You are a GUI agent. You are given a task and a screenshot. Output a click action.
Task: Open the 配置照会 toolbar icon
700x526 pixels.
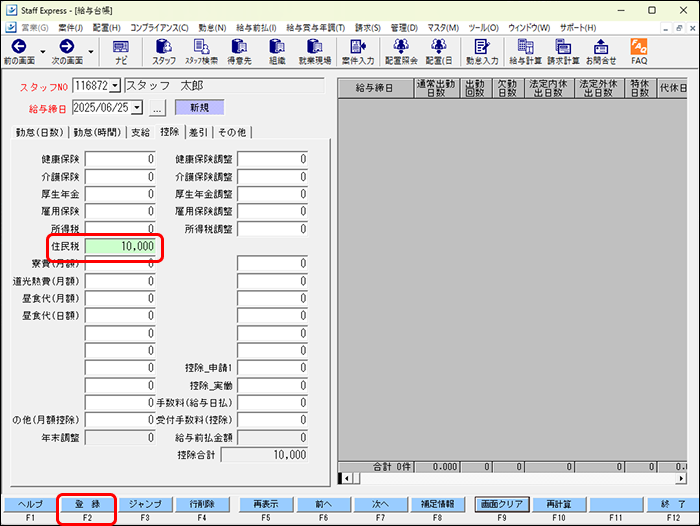(401, 52)
